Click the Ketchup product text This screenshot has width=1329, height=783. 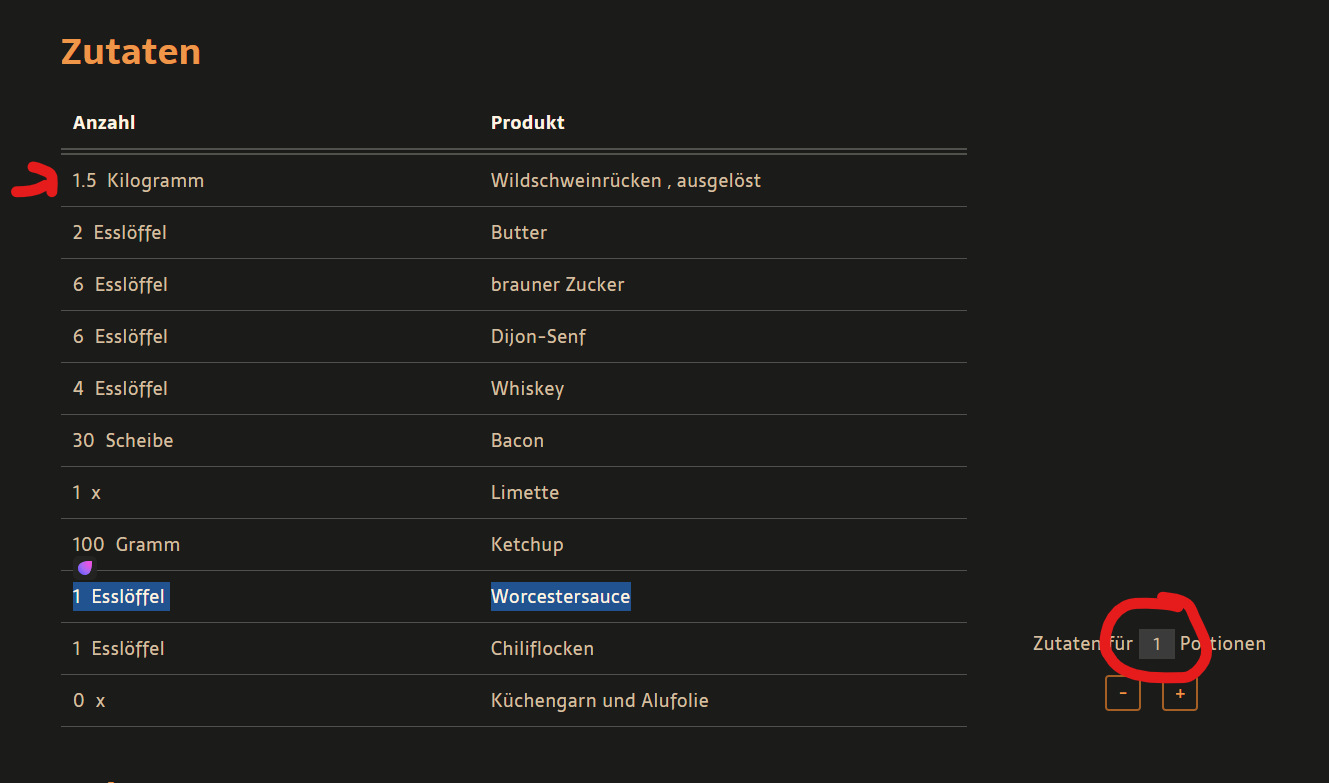[x=528, y=545]
